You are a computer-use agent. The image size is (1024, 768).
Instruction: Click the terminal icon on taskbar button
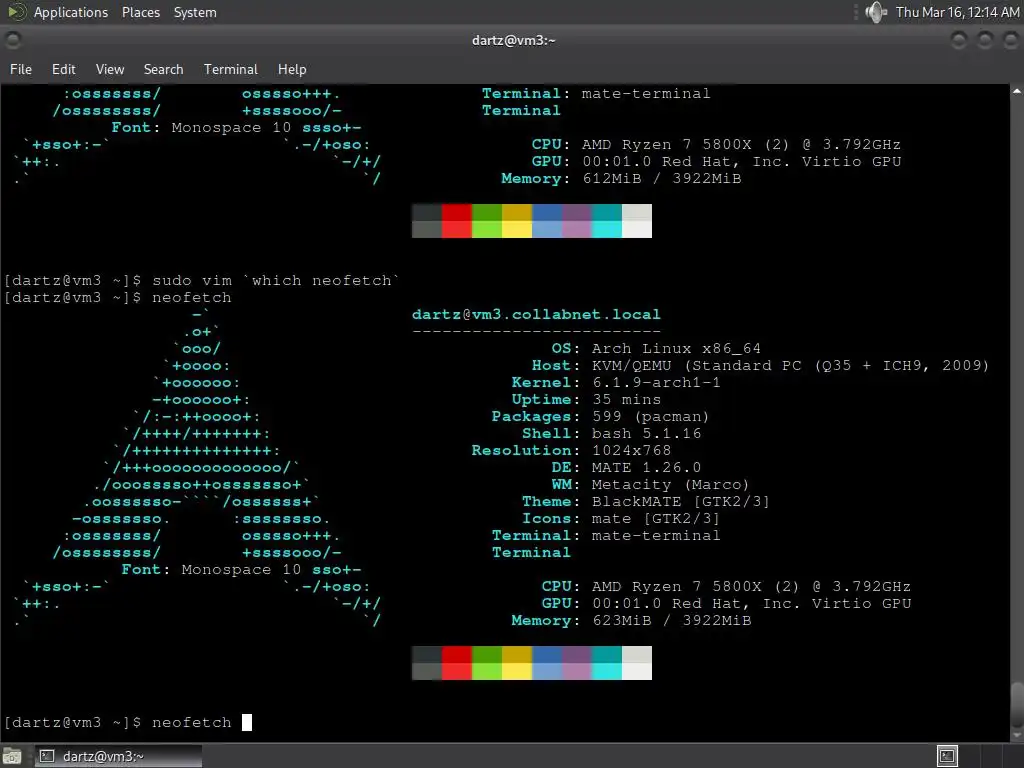[47, 756]
